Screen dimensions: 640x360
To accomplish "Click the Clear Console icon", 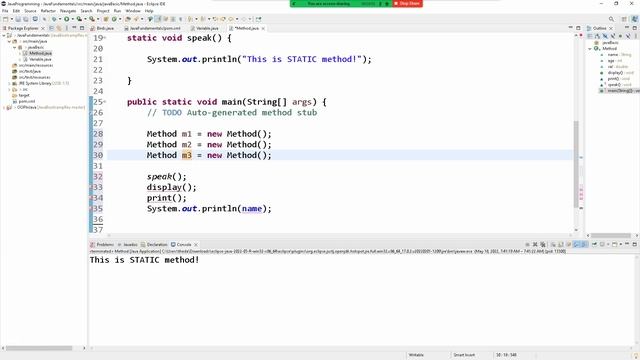I will point(553,244).
